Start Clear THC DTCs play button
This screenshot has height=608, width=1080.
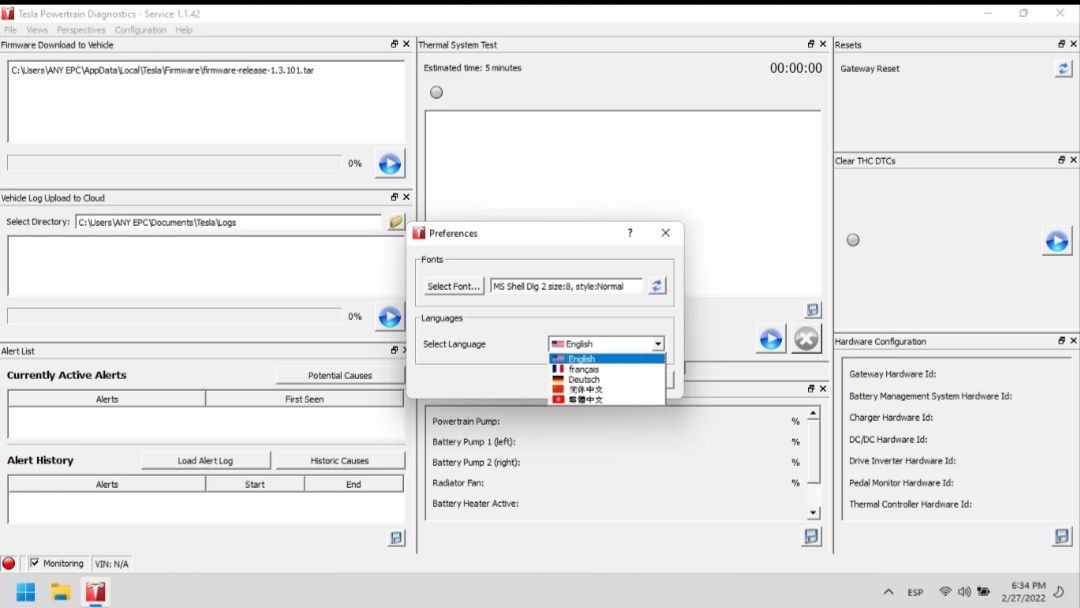1057,241
